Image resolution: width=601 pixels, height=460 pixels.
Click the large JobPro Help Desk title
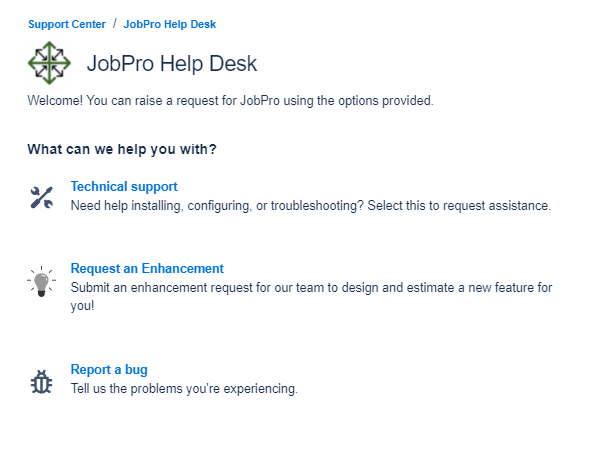pos(172,64)
